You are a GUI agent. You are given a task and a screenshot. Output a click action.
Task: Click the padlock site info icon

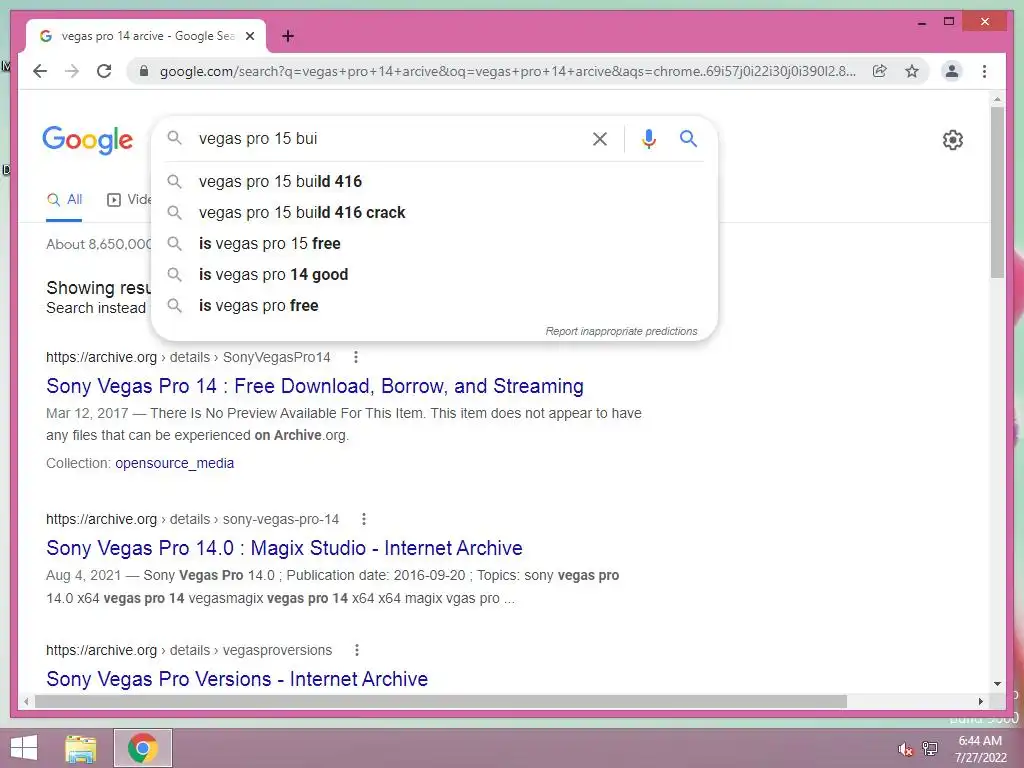coord(144,71)
